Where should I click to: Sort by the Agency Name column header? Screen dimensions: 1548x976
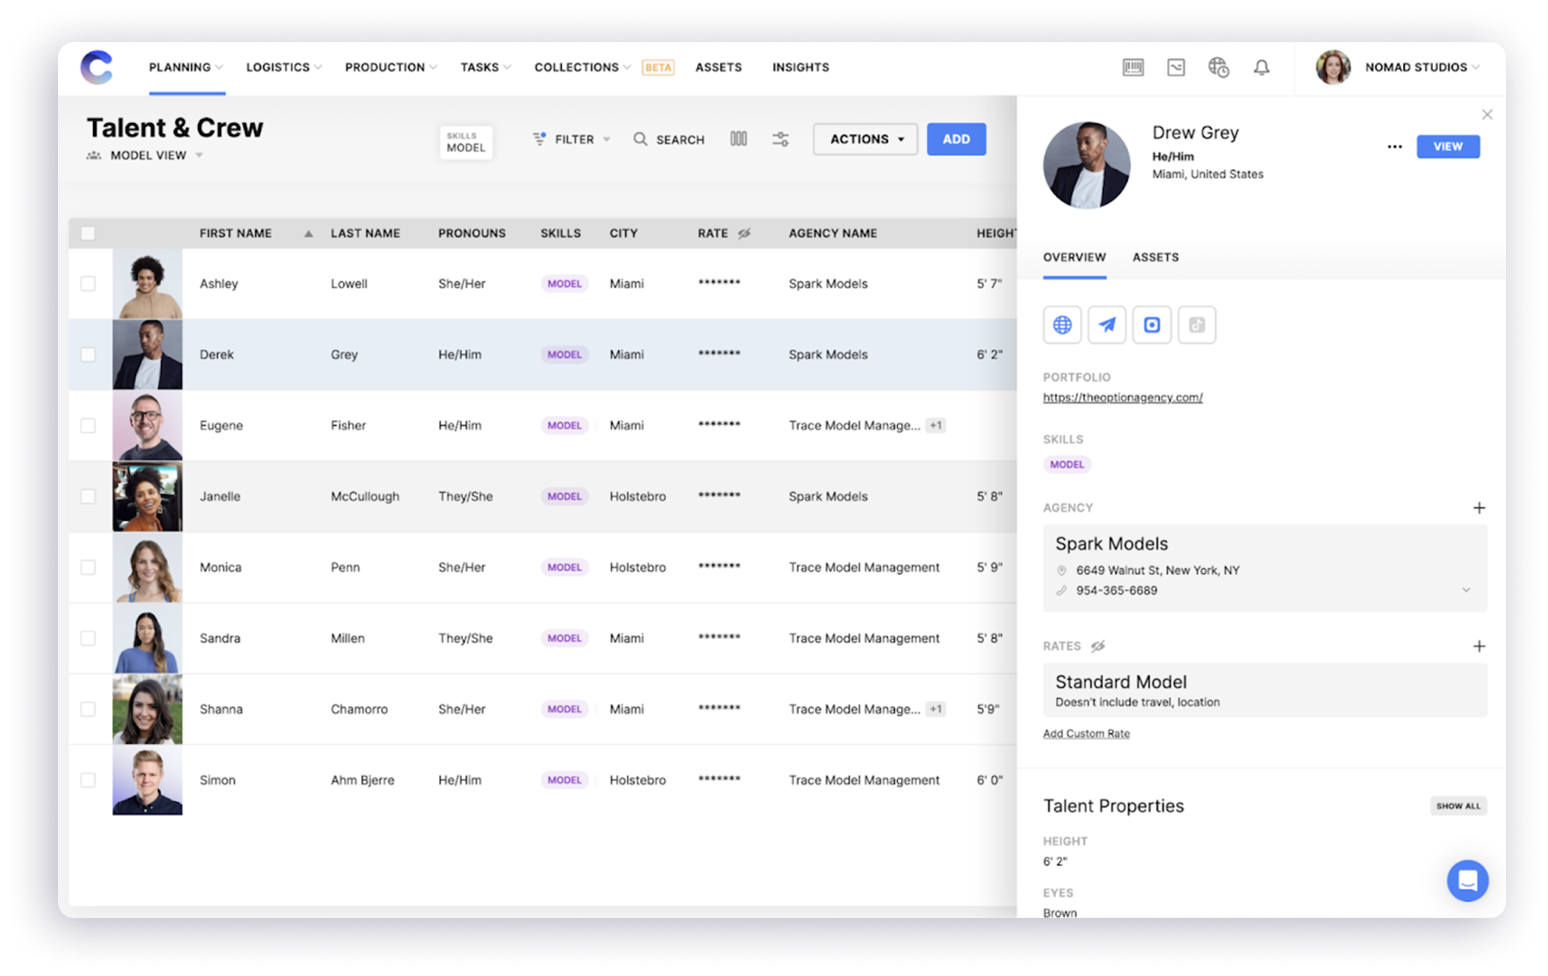click(832, 233)
